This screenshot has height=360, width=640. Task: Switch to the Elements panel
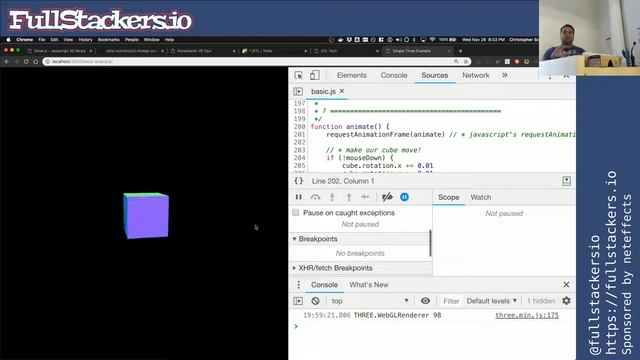tap(352, 76)
